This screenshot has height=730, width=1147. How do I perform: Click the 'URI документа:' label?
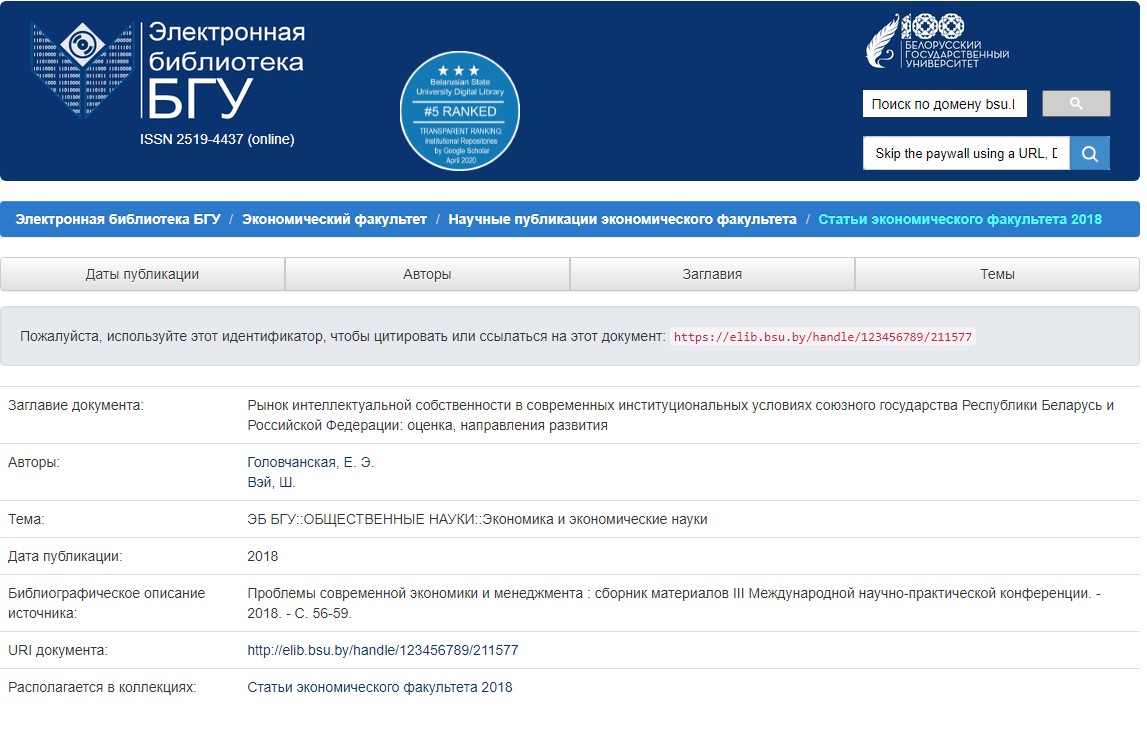click(x=58, y=650)
